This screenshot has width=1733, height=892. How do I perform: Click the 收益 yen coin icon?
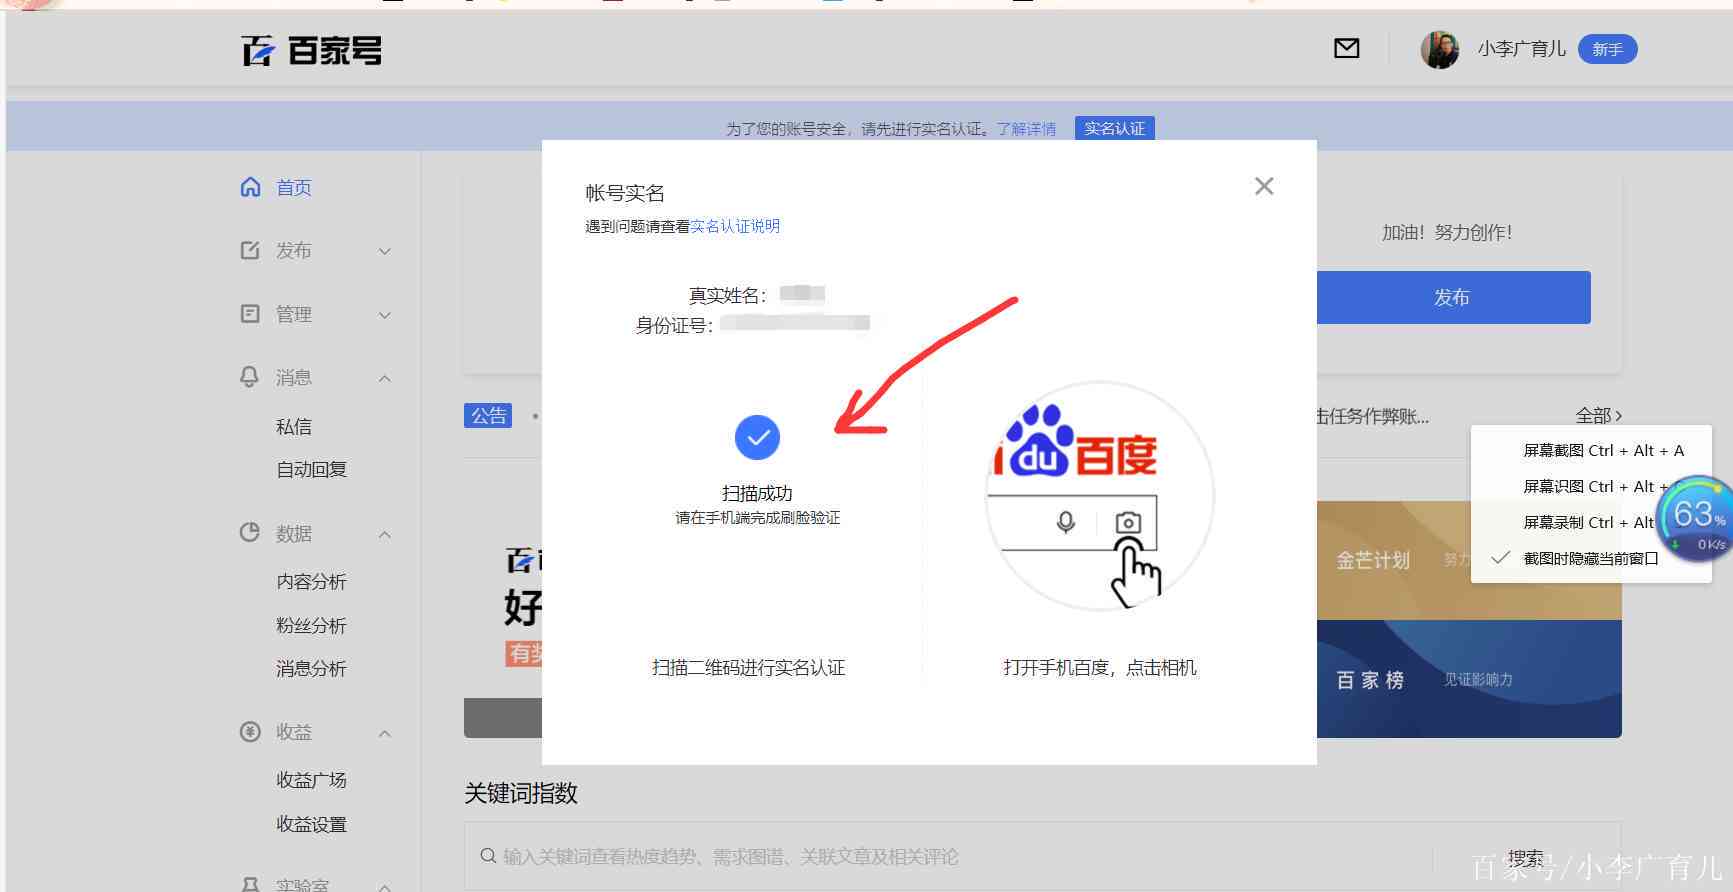coord(250,732)
